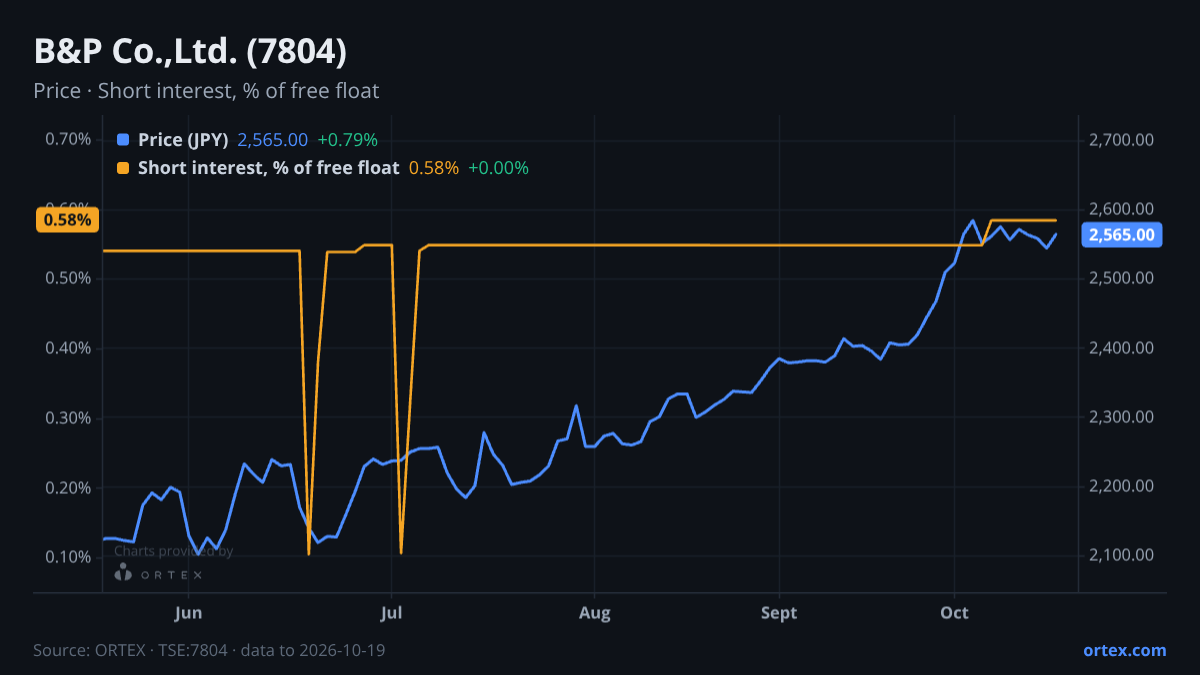Click the Jul x-axis label
Image resolution: width=1200 pixels, height=675 pixels.
[x=392, y=613]
